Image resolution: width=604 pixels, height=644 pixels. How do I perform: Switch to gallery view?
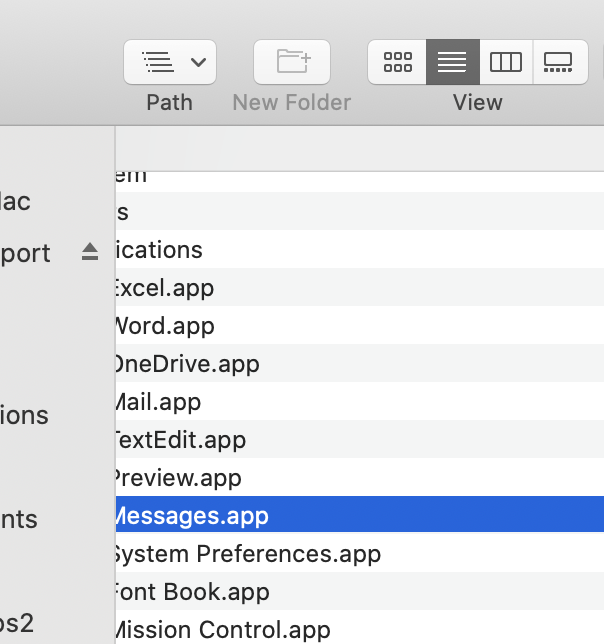[x=560, y=62]
